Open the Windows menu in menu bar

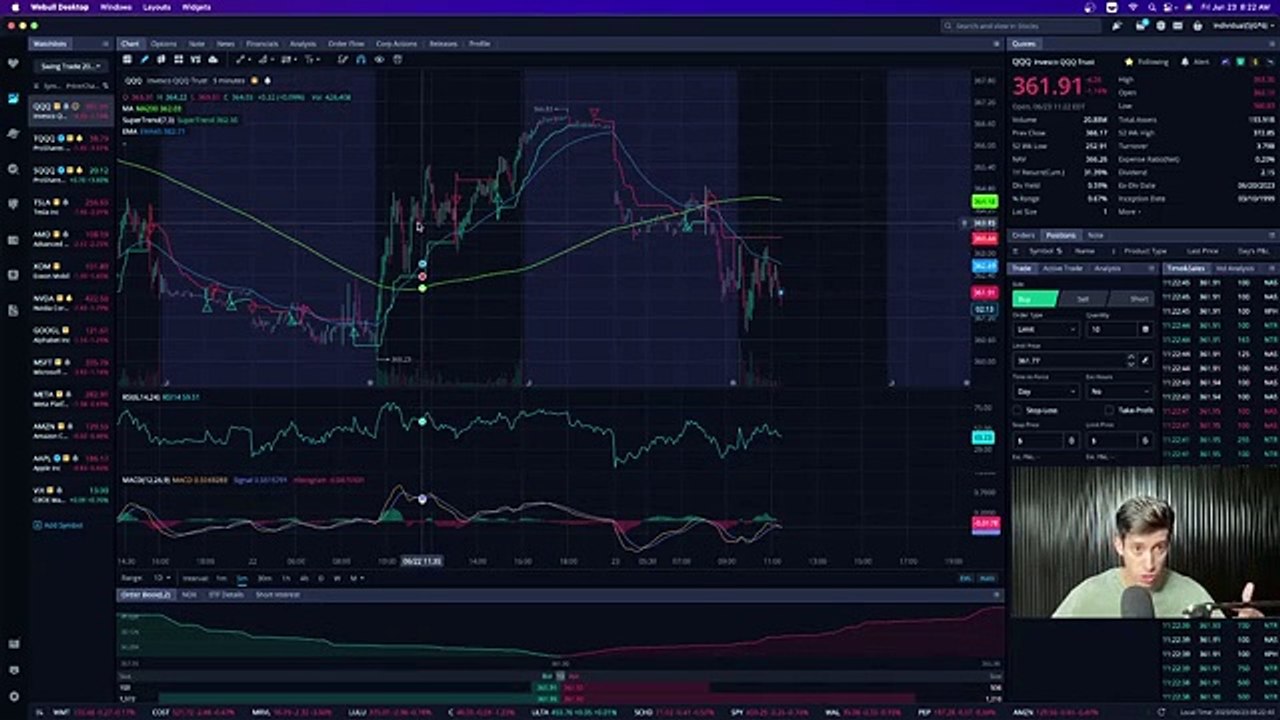click(x=116, y=7)
